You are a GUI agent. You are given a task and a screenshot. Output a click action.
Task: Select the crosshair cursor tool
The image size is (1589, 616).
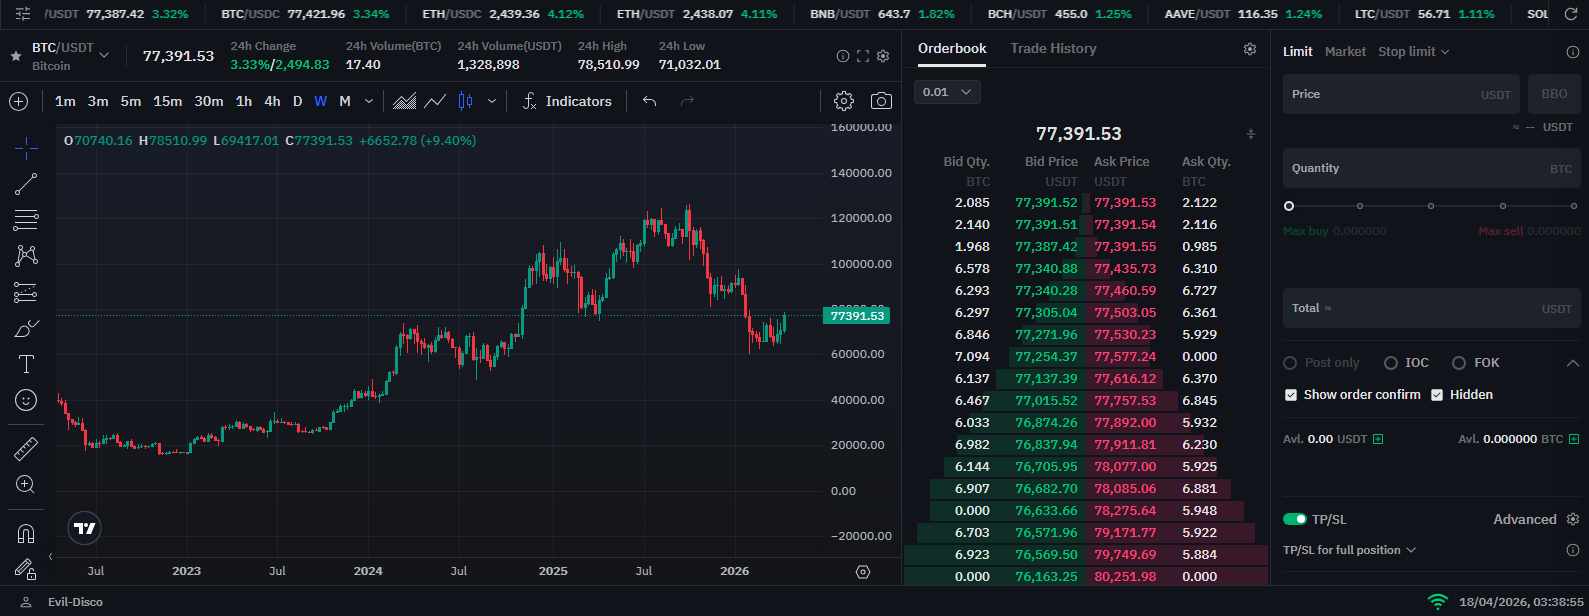26,148
